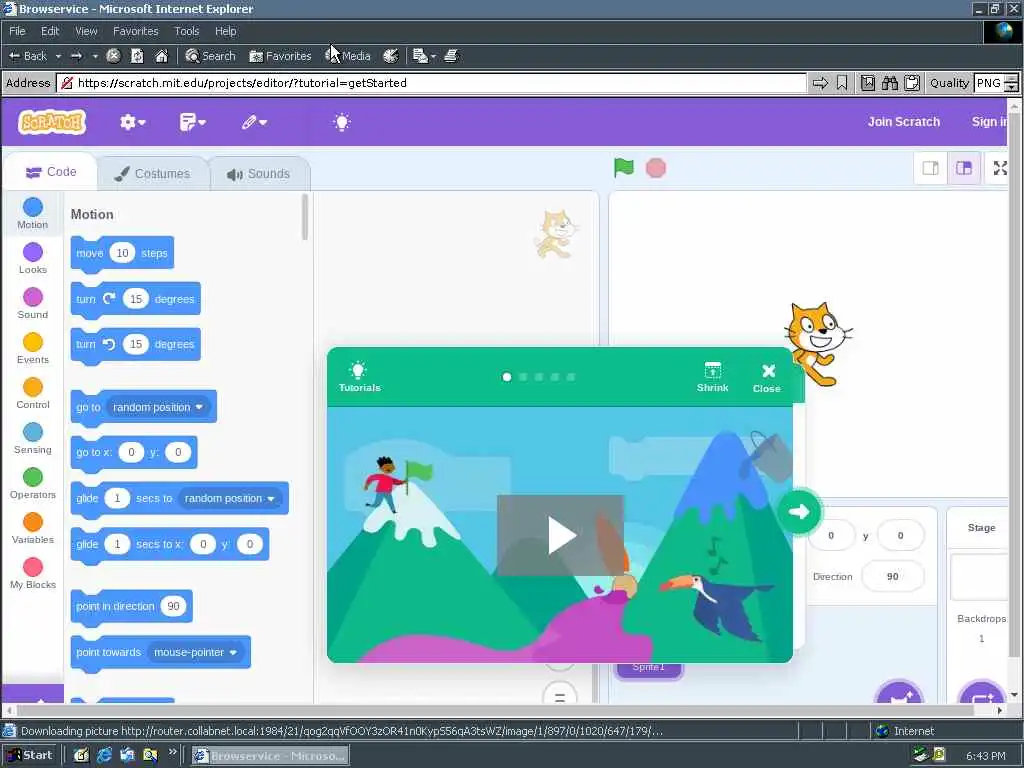
Task: Click the Stage panel label
Action: [981, 528]
